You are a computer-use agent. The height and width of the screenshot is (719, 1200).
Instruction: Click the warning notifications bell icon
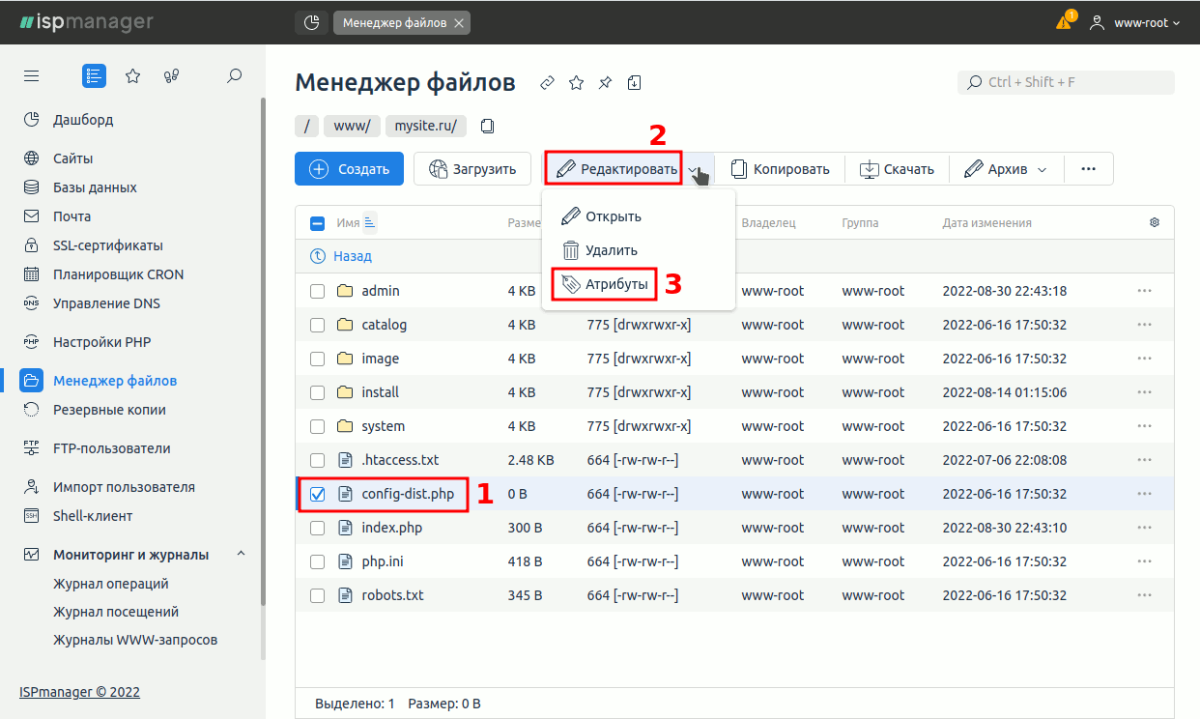1064,22
